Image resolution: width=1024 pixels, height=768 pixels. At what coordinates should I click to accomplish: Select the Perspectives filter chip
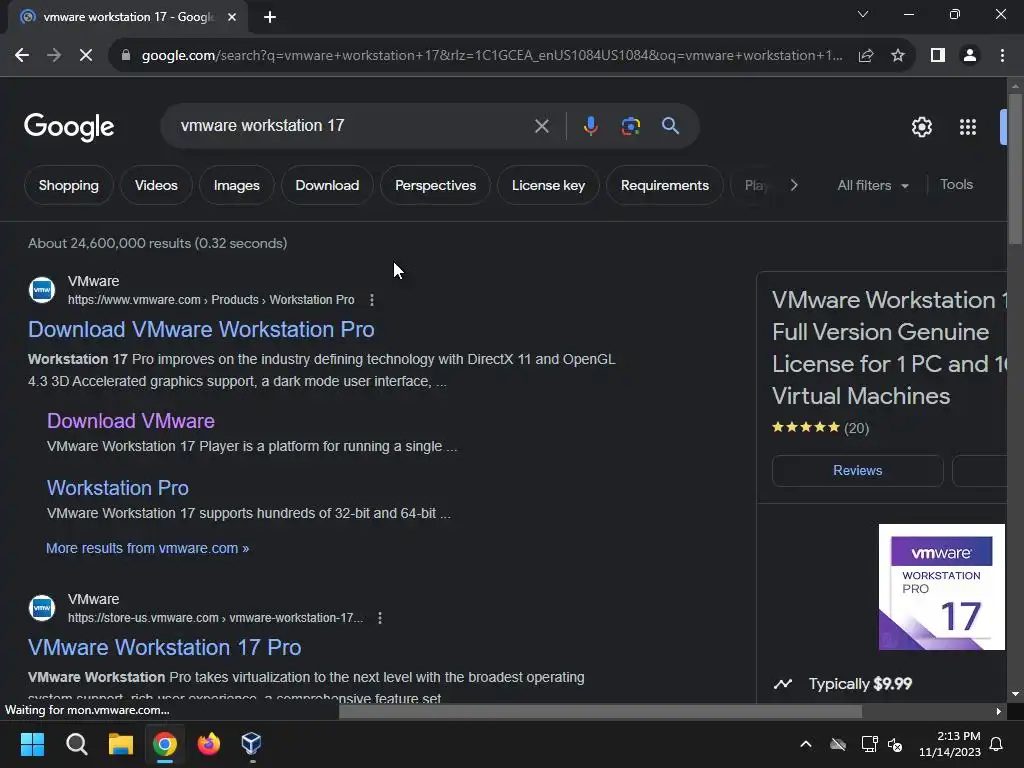pos(436,185)
